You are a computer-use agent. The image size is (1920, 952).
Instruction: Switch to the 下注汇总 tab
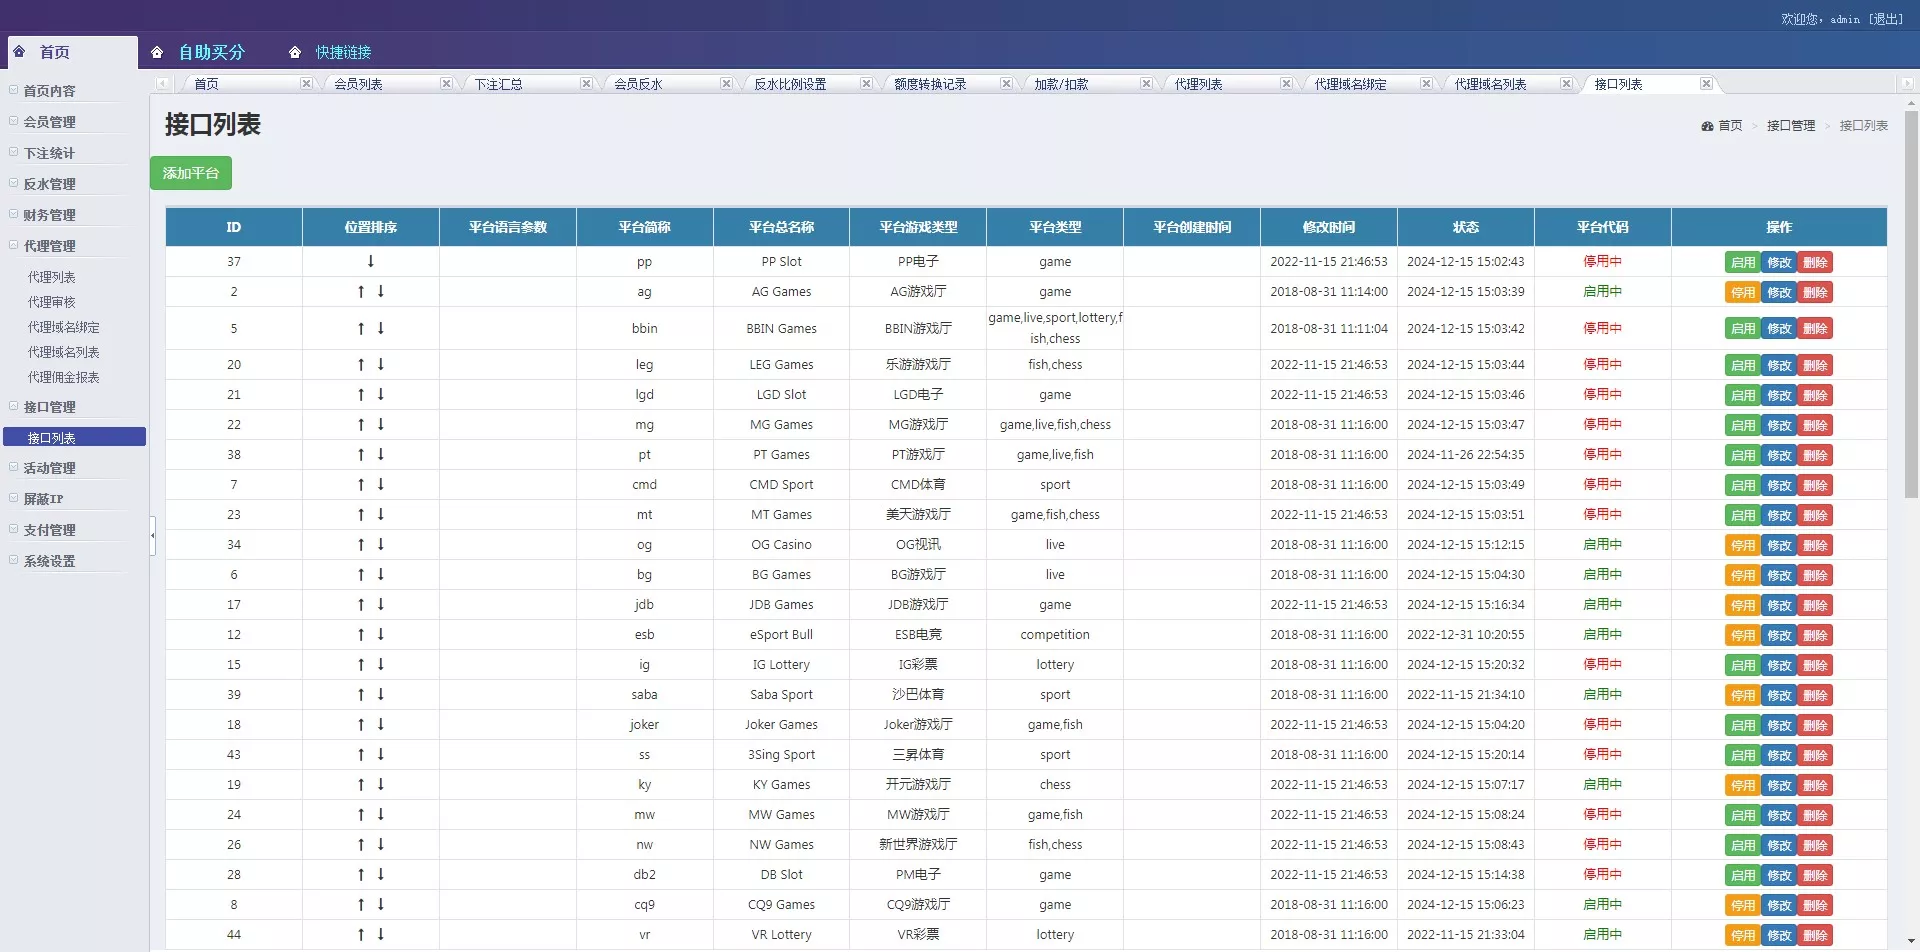point(498,84)
